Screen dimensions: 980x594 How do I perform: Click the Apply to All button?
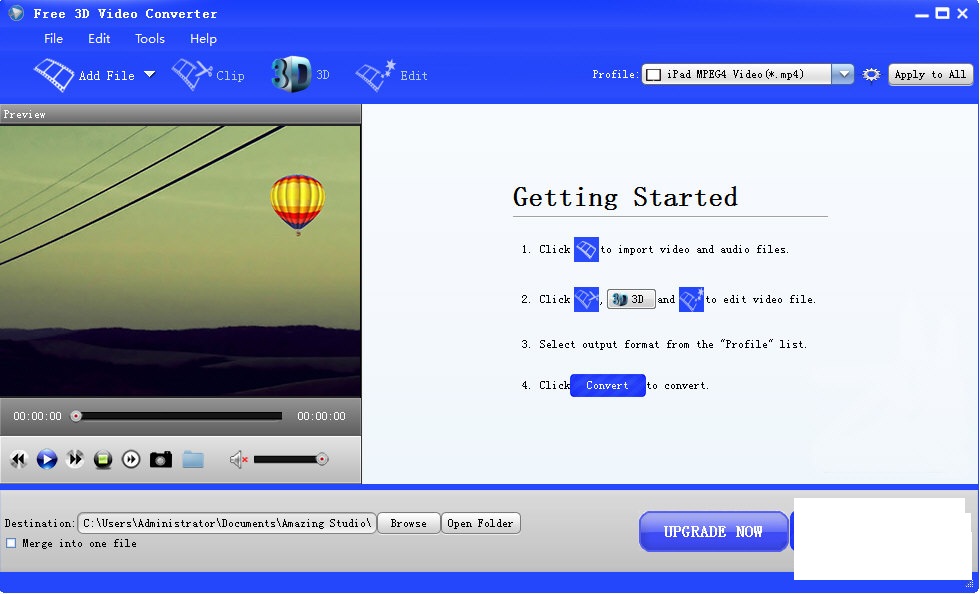(x=930, y=74)
